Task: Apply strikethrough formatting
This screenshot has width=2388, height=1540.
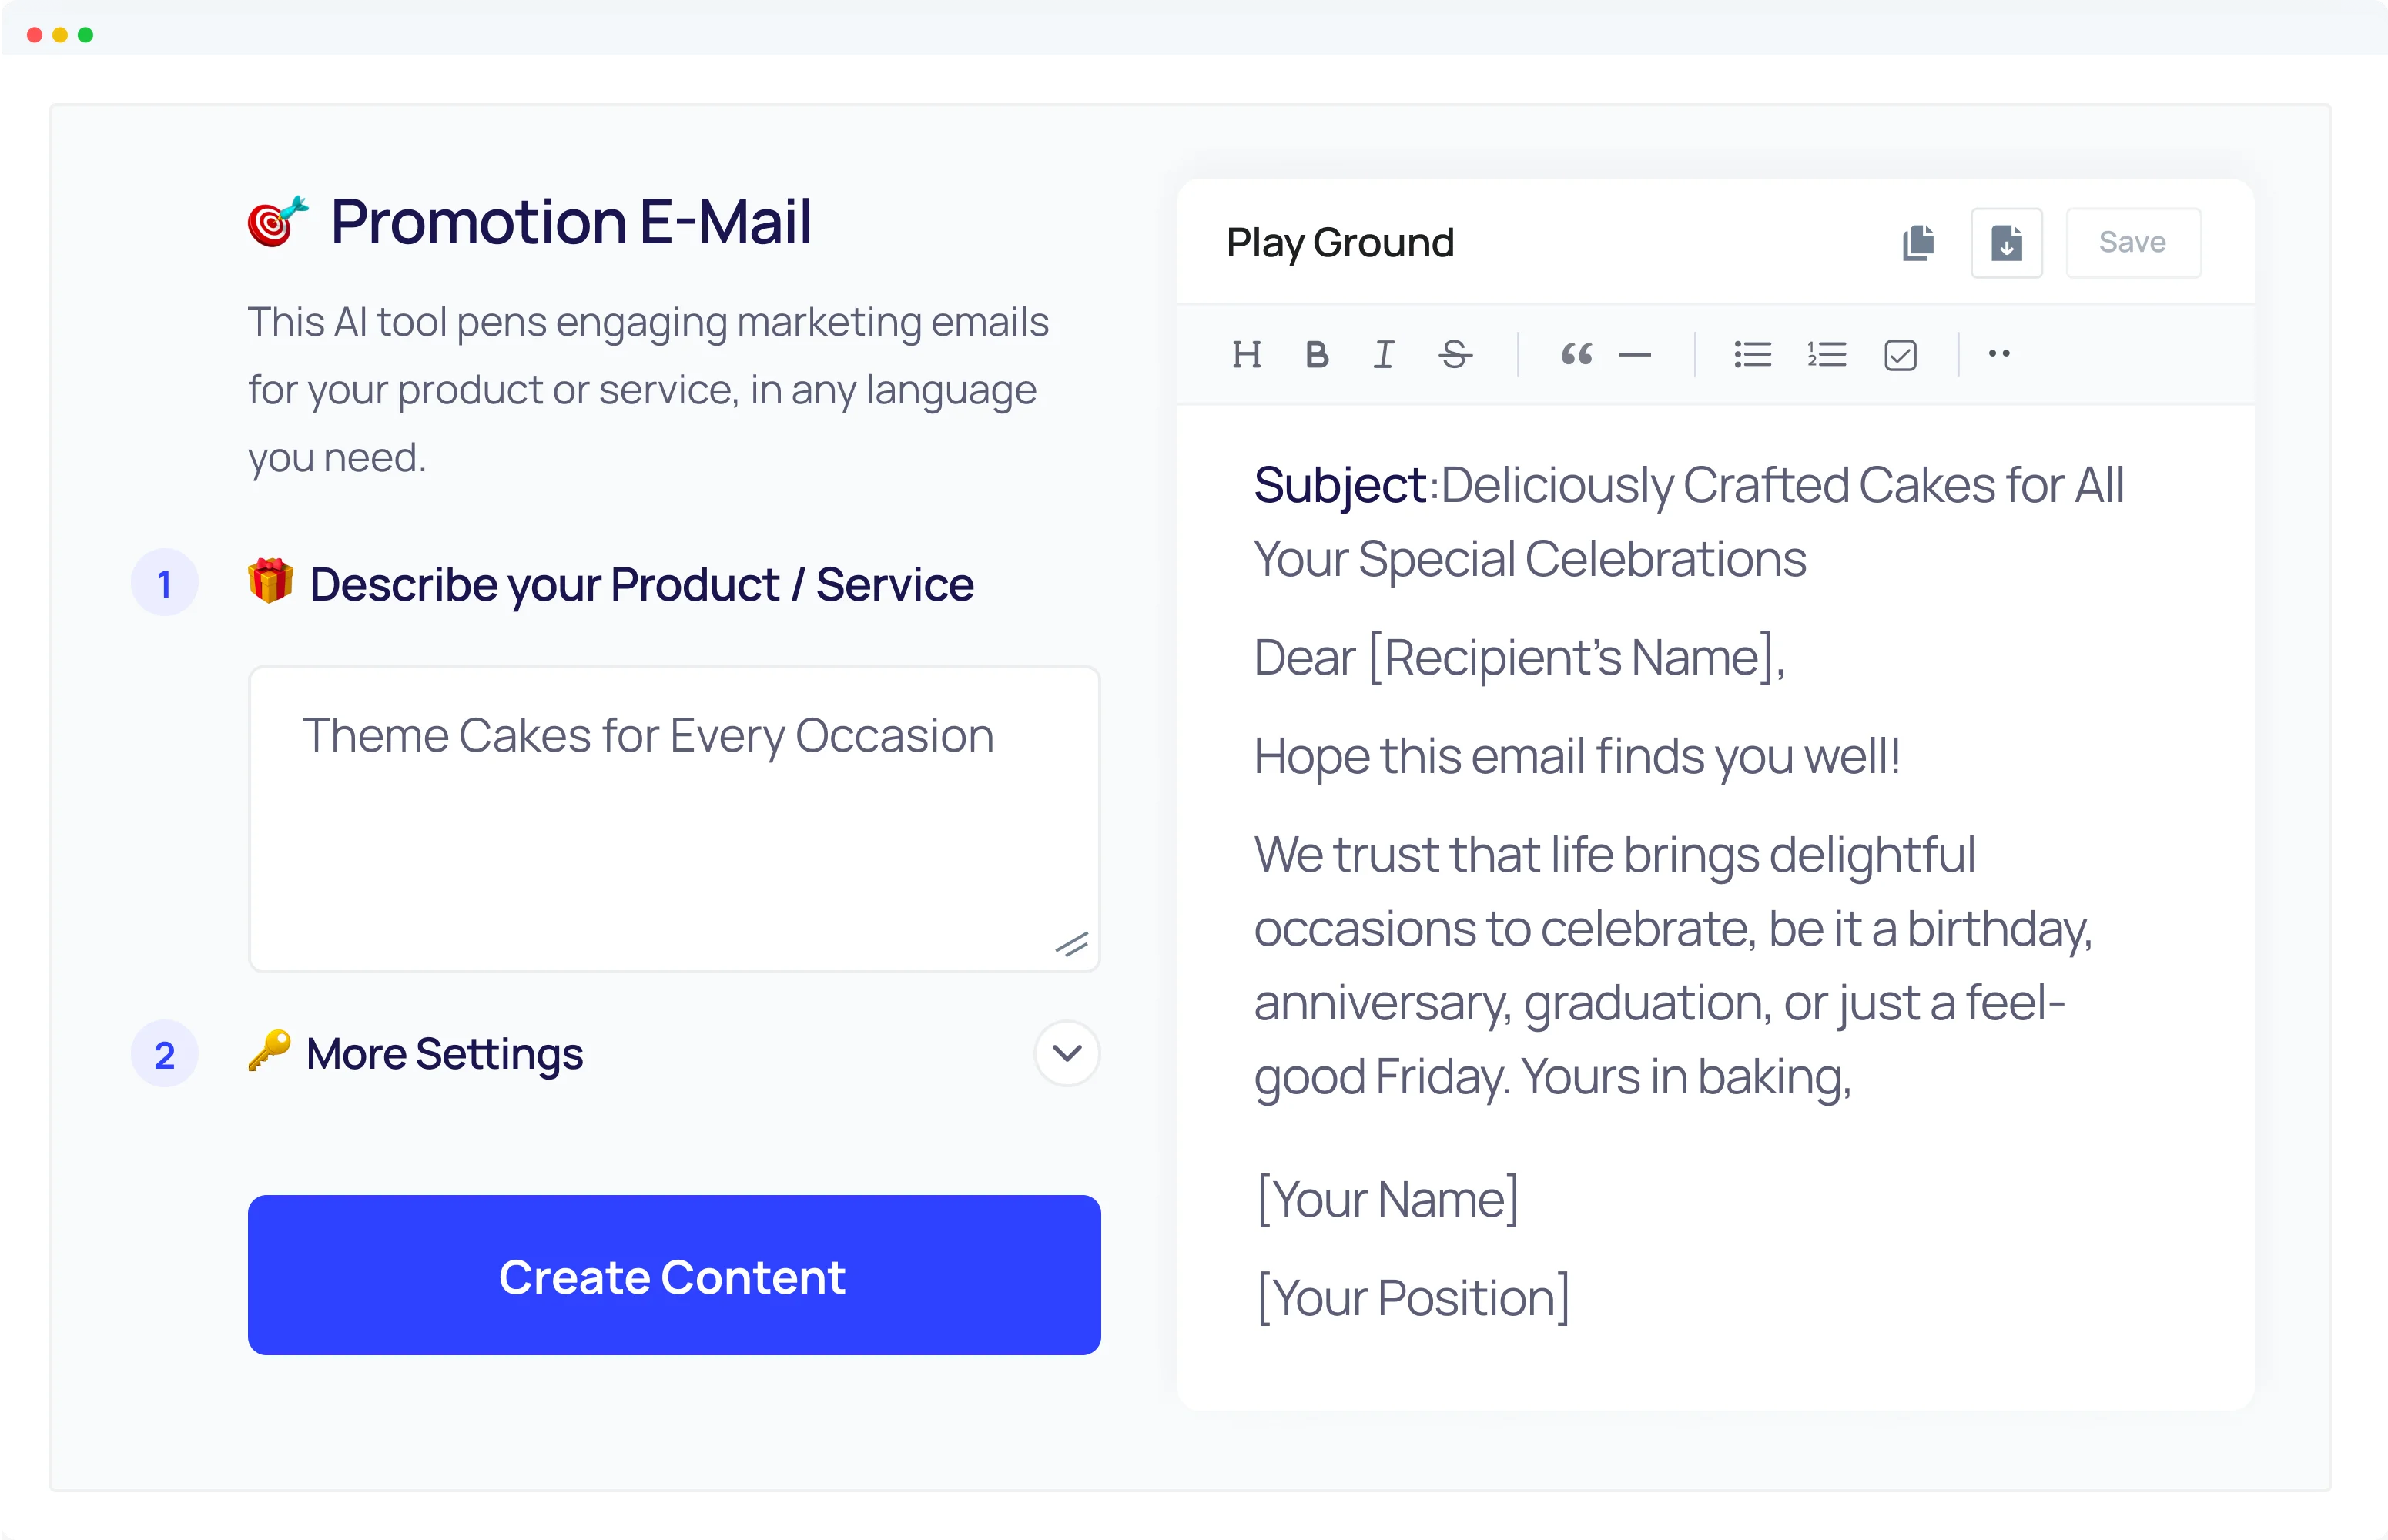Action: [1453, 354]
